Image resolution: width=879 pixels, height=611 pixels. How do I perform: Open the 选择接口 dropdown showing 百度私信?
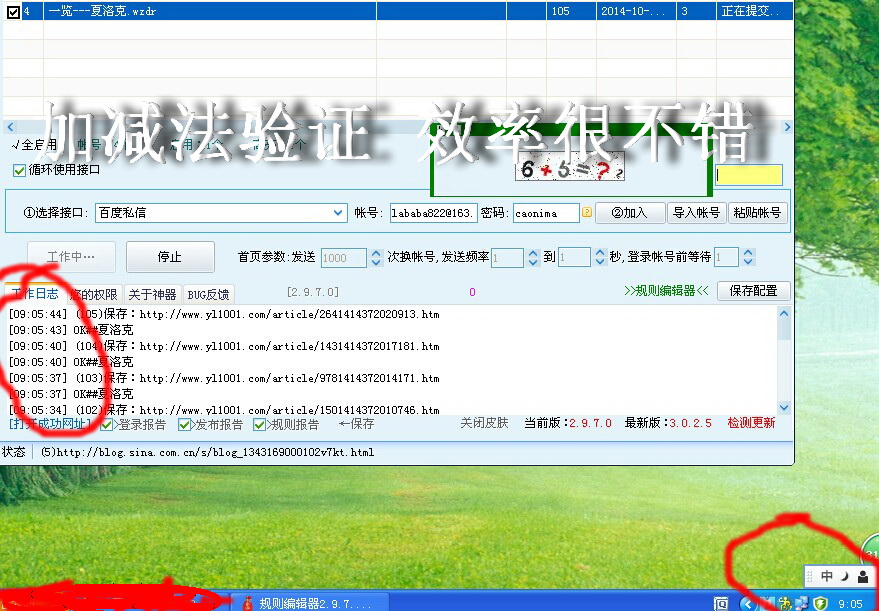click(338, 213)
